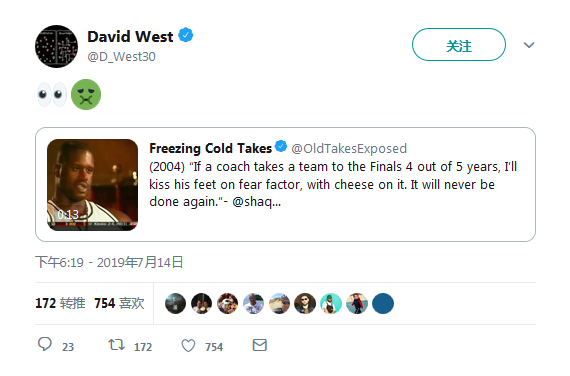Open the @D_West30 handle link

coord(121,57)
